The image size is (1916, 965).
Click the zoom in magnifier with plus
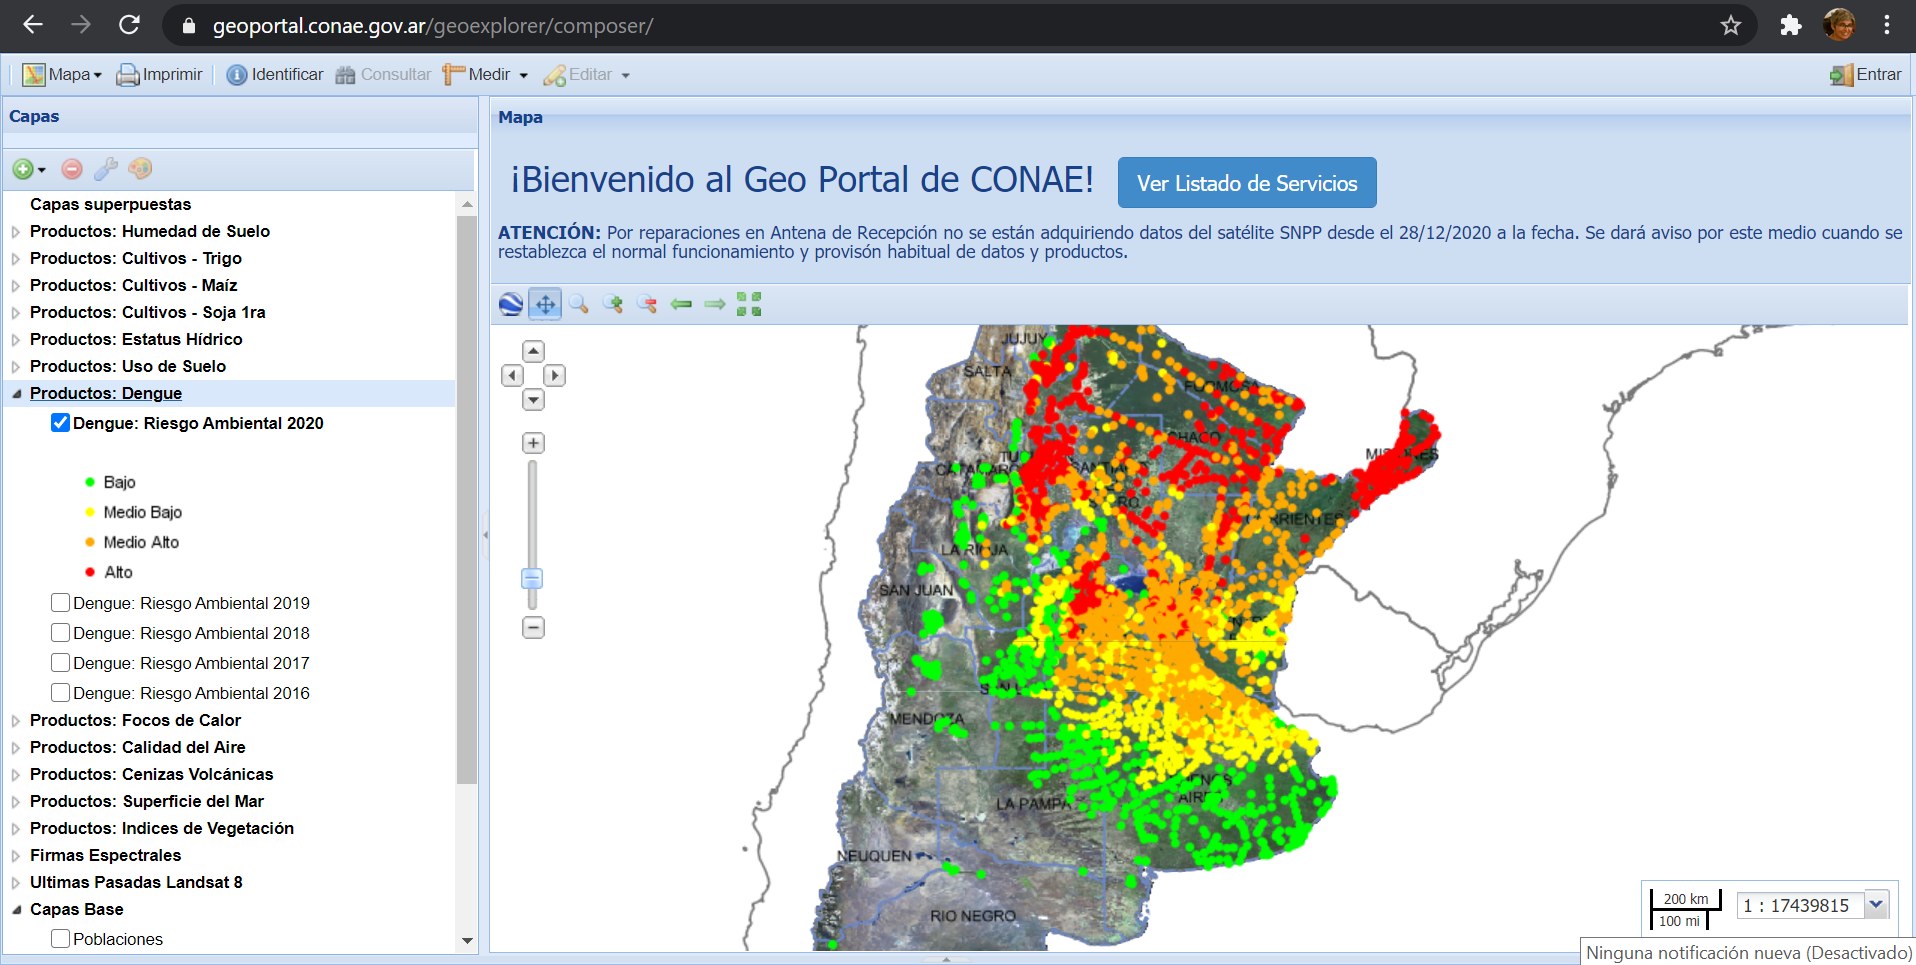(x=613, y=304)
